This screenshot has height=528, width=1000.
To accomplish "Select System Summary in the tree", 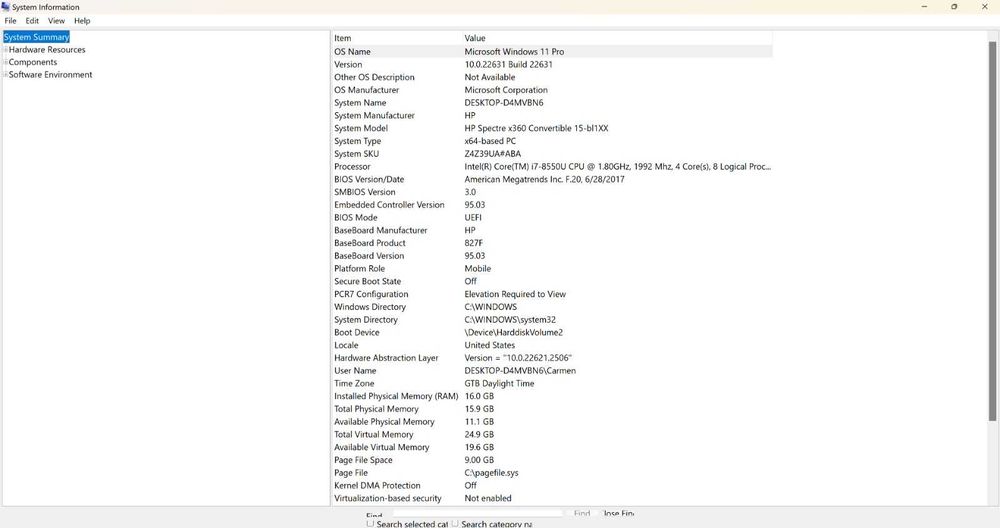I will (x=36, y=37).
